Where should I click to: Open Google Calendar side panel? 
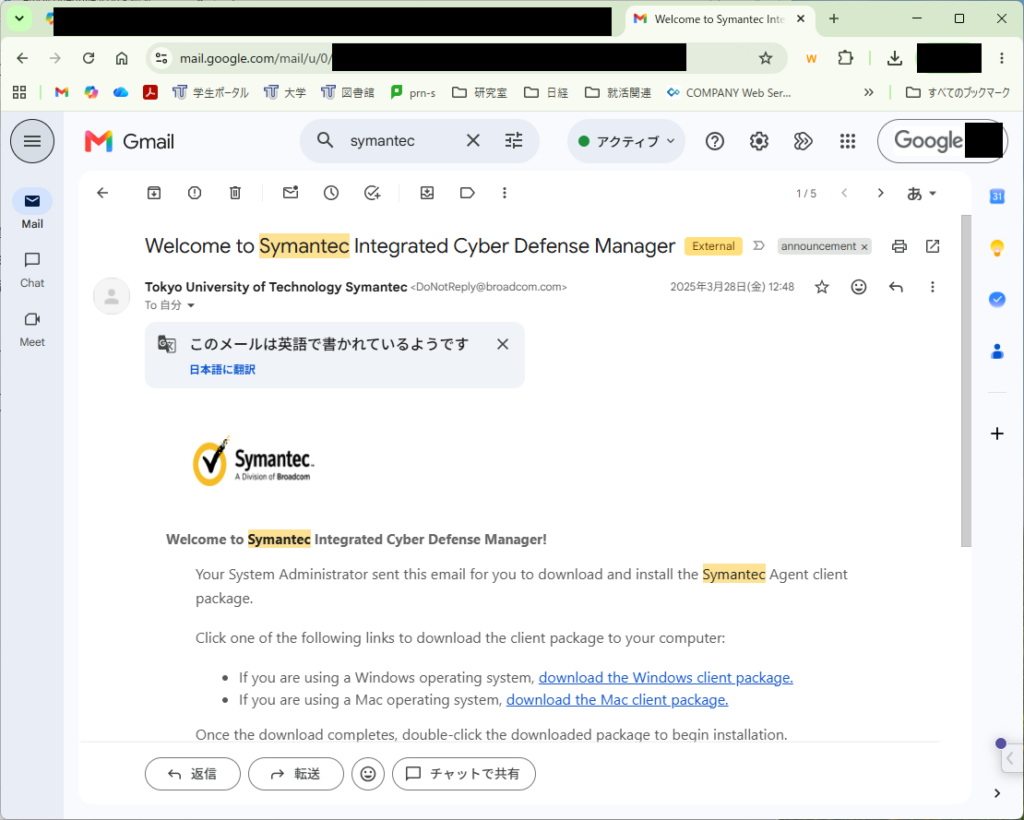997,196
